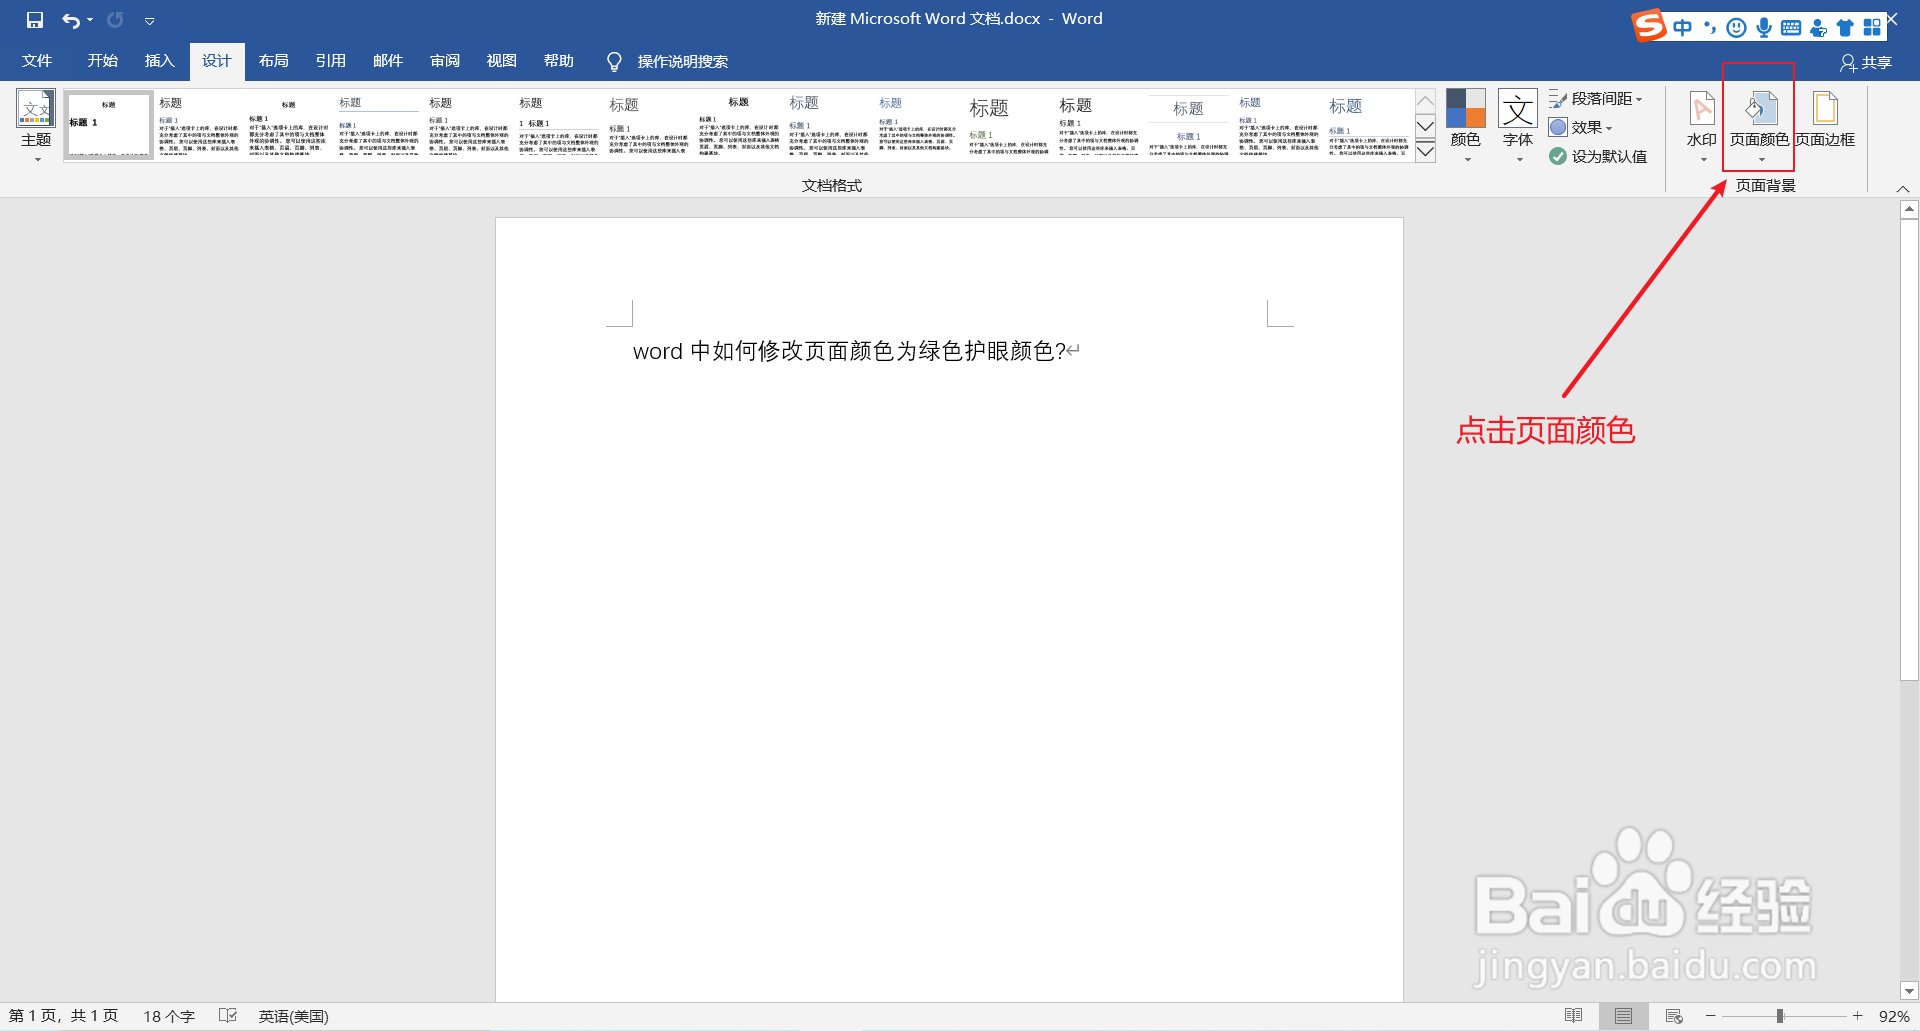Save the document with the floppy icon
This screenshot has width=1920, height=1031.
[x=35, y=20]
